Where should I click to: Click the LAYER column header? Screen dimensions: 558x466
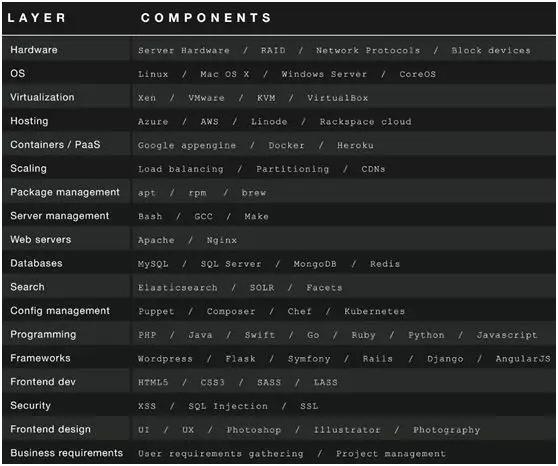(36, 17)
